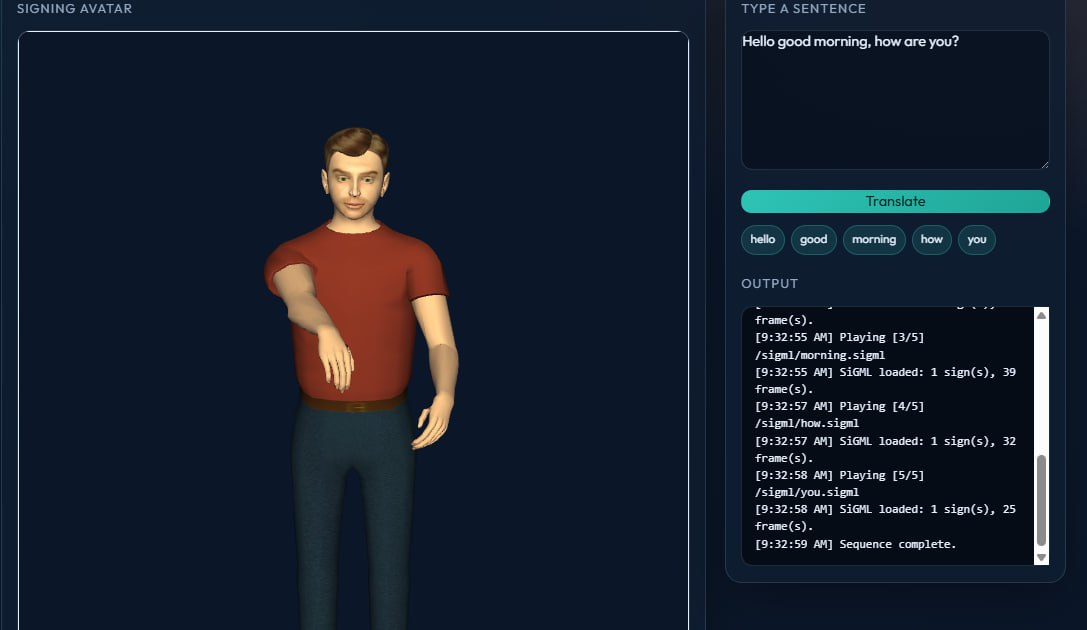This screenshot has width=1087, height=630.
Task: Click the '/sigml/morning.sigml' log line
Action: coord(819,355)
